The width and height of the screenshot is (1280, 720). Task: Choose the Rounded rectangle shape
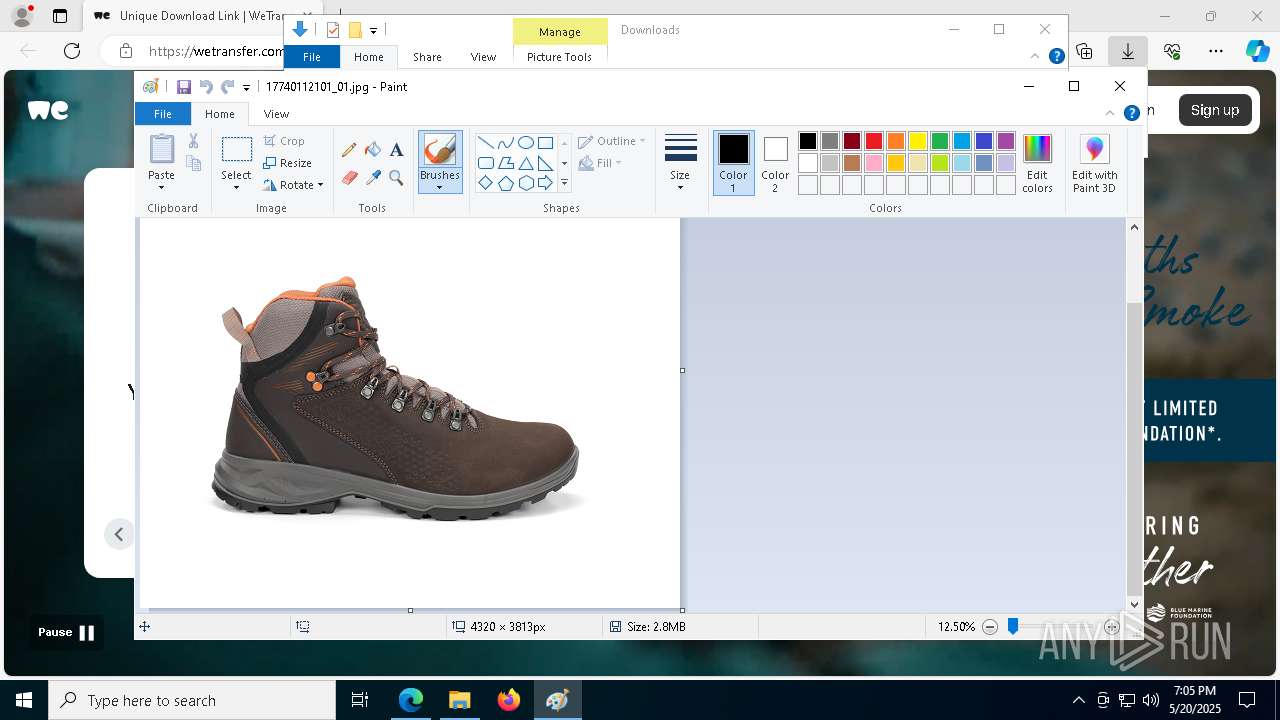pyautogui.click(x=485, y=163)
